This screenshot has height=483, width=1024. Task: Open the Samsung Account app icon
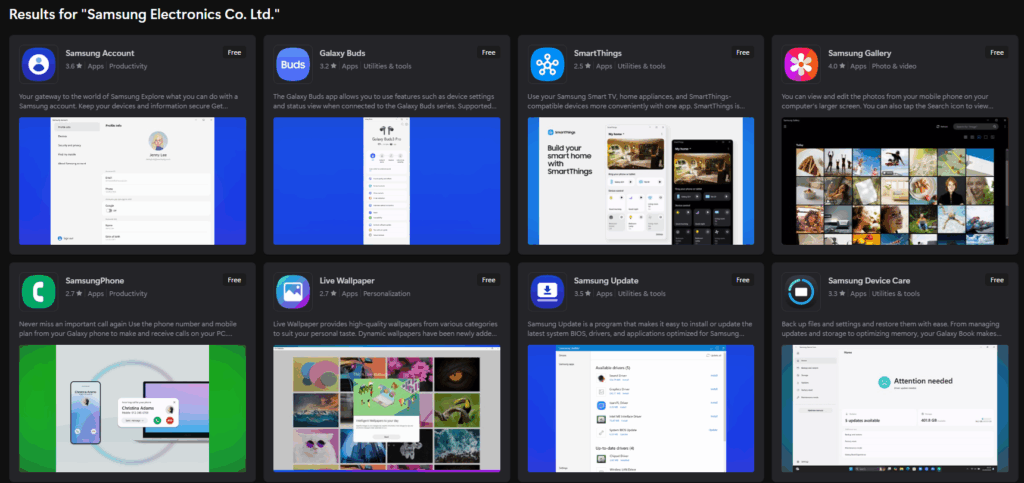pyautogui.click(x=39, y=63)
